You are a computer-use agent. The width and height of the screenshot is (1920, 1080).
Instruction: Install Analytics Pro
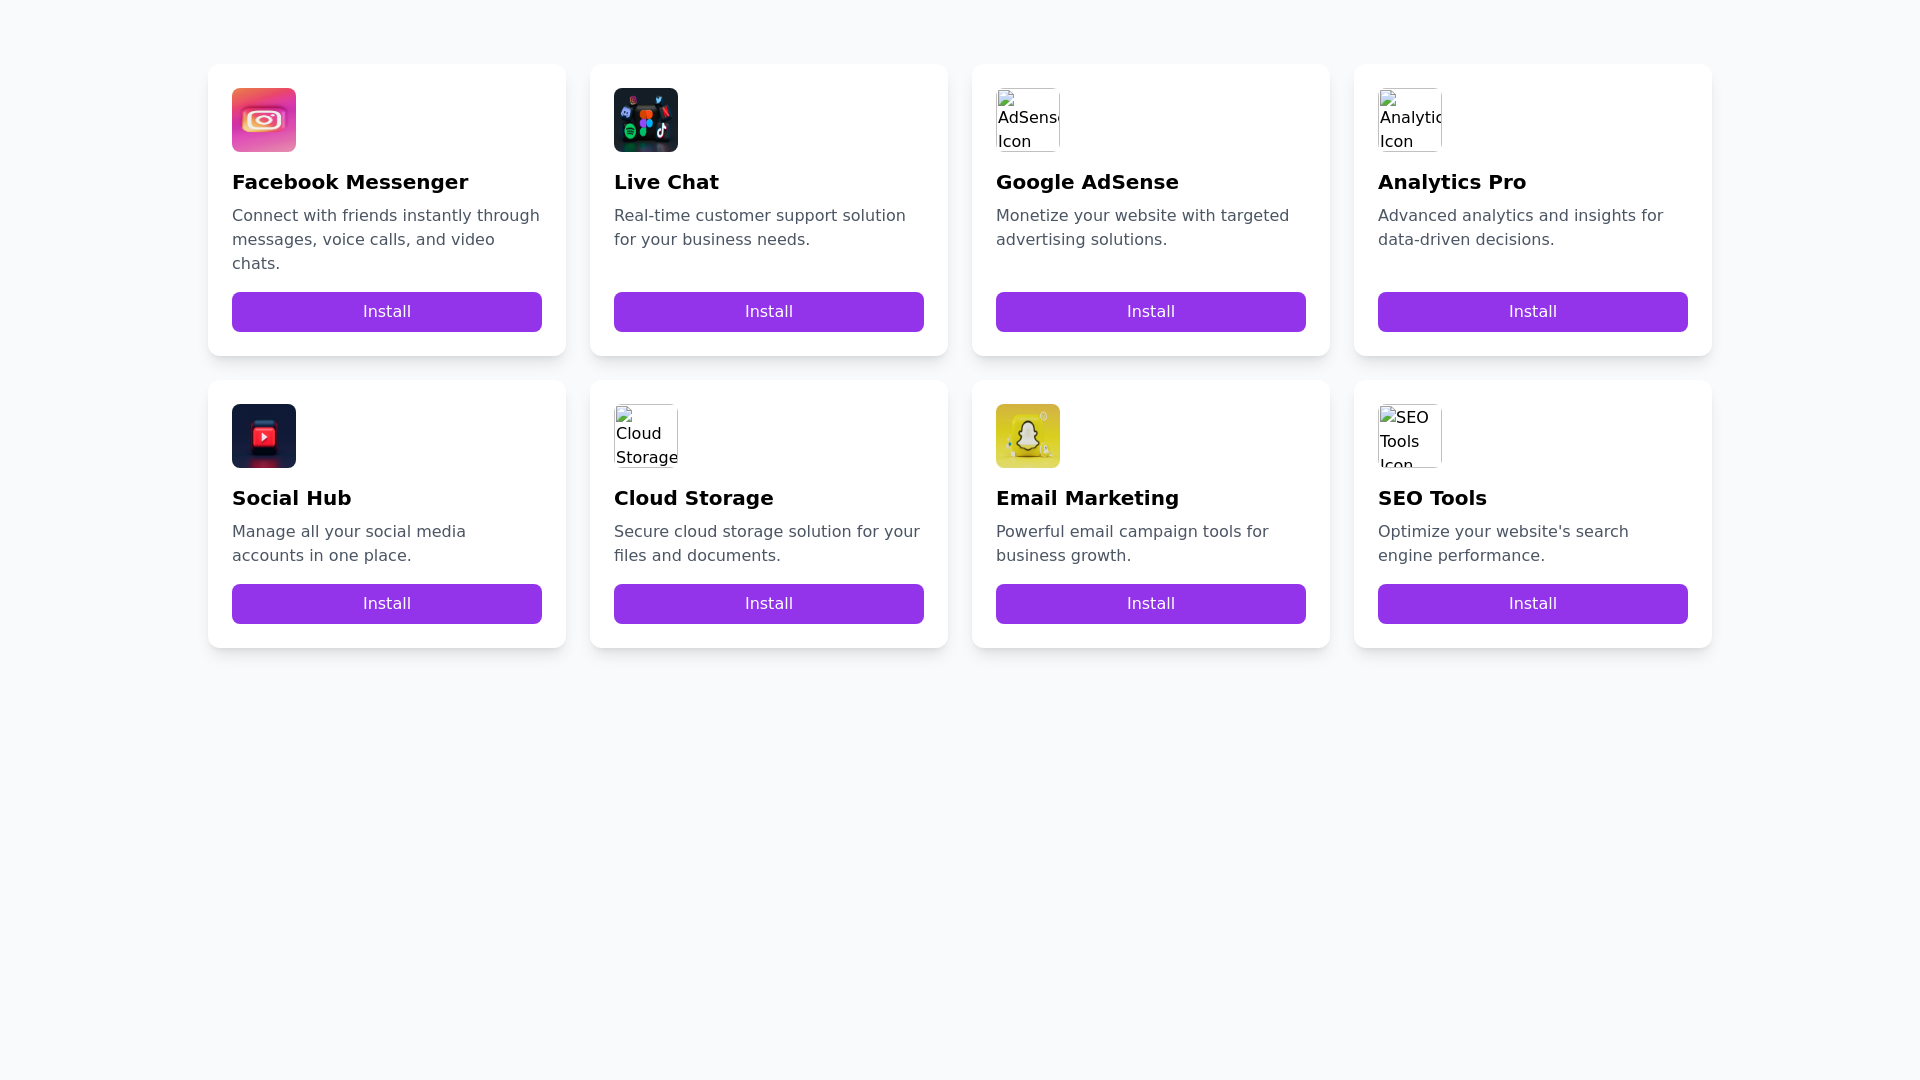(x=1532, y=311)
